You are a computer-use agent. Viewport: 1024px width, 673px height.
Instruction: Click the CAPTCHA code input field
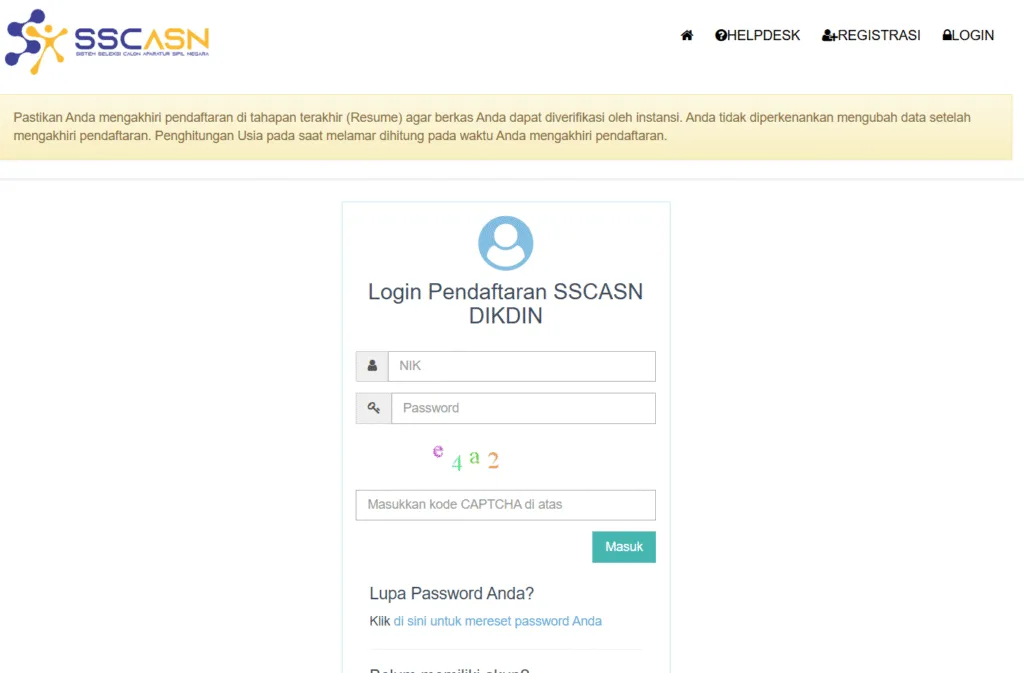tap(505, 505)
